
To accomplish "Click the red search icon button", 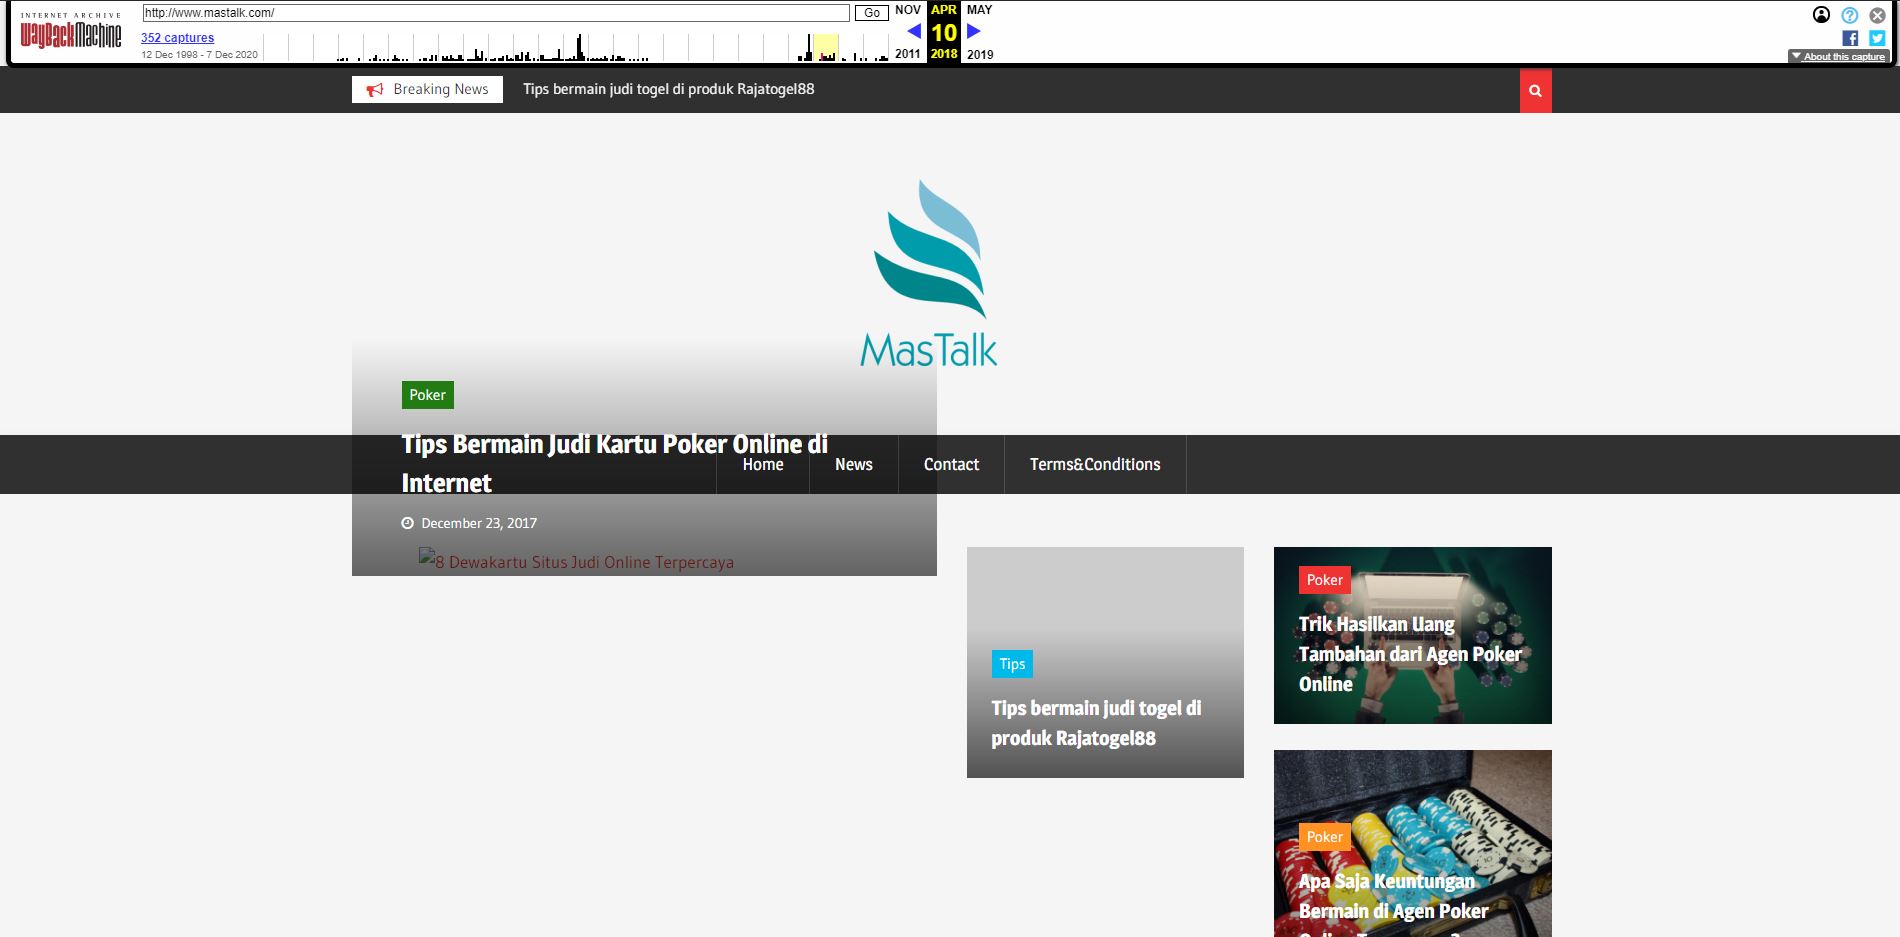I will [1535, 91].
